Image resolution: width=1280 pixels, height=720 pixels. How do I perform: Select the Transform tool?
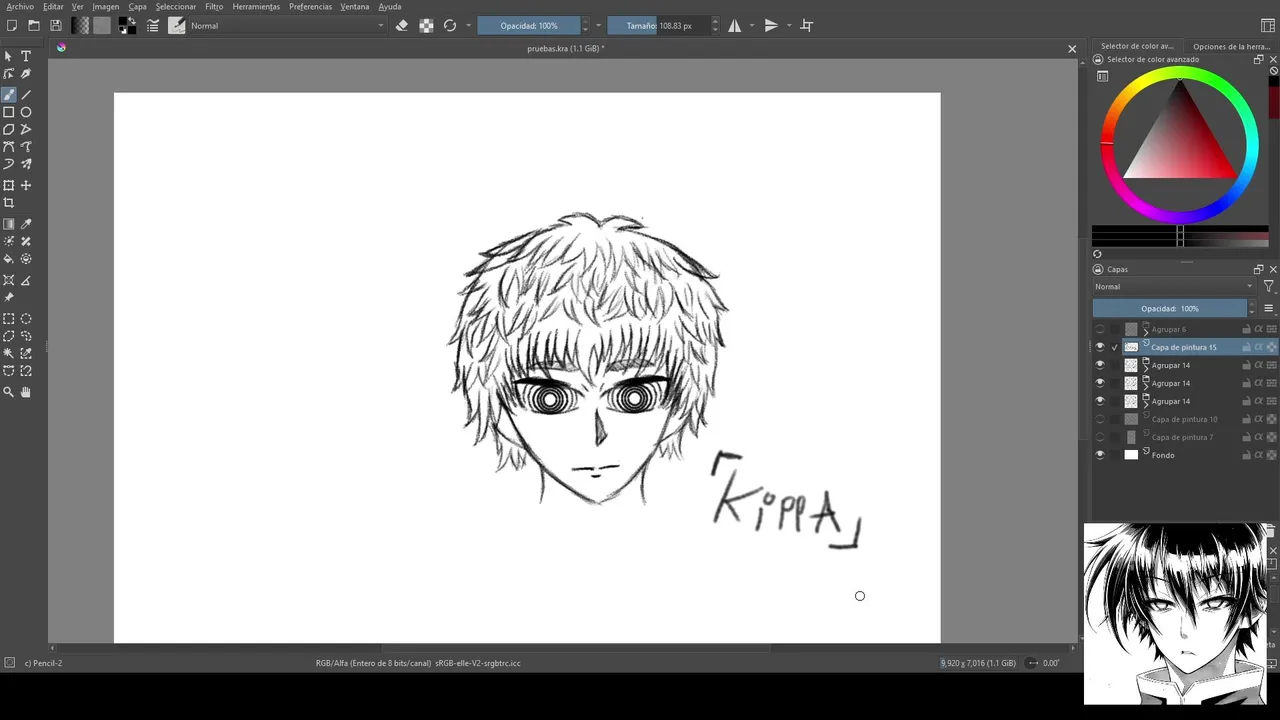[9, 185]
